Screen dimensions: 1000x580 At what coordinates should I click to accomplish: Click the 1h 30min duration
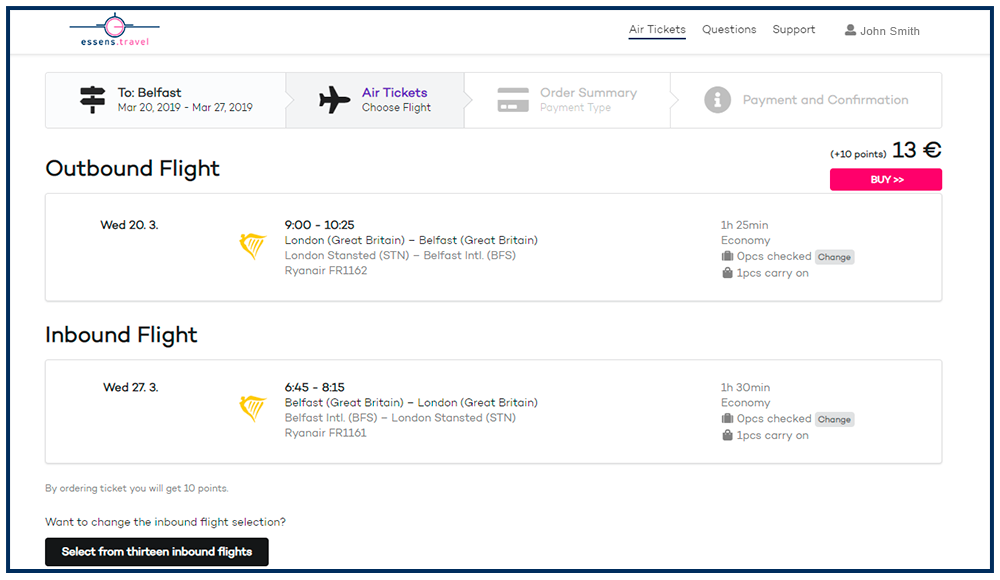tap(746, 387)
